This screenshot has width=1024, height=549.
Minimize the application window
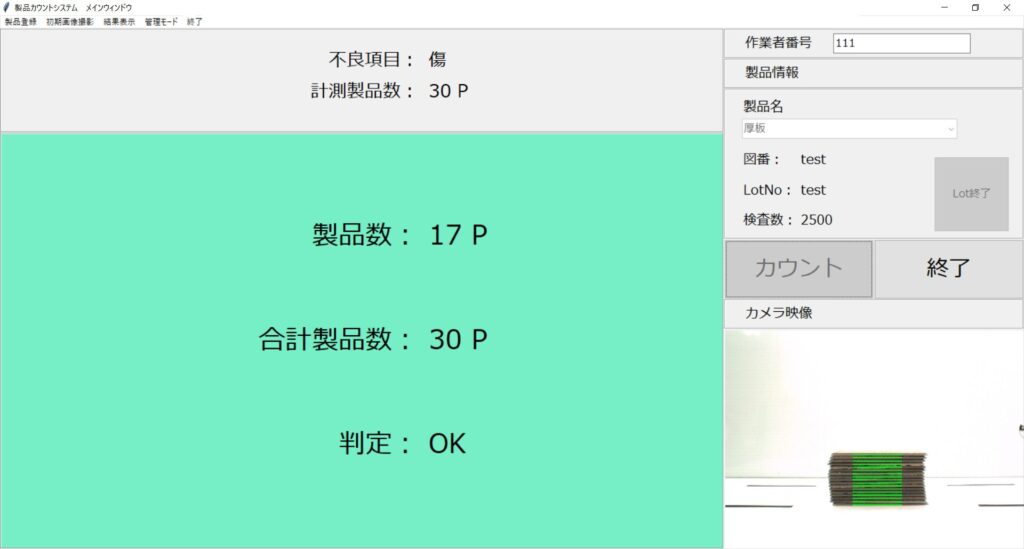[944, 8]
